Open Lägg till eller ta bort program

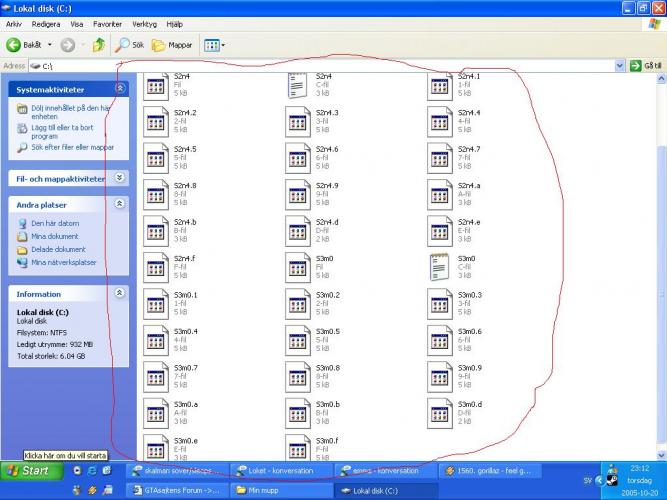click(x=62, y=132)
